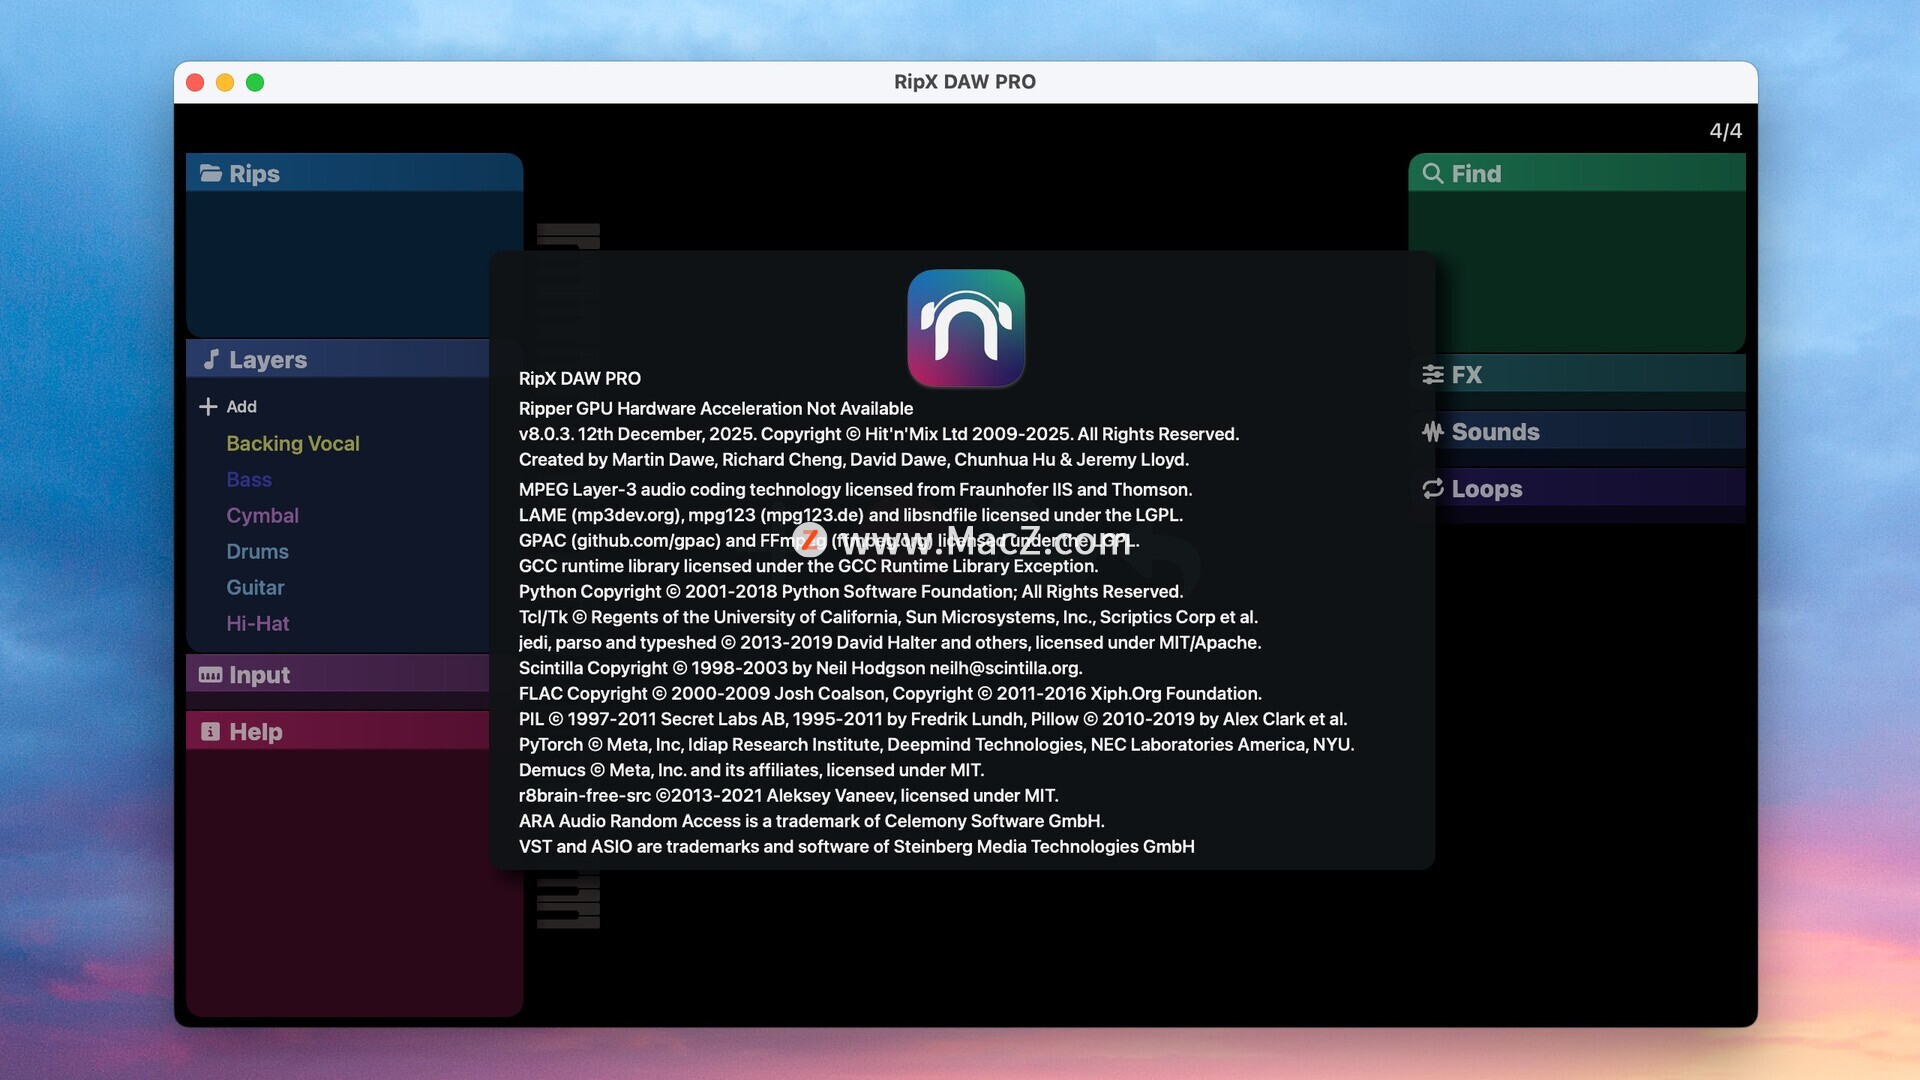The image size is (1920, 1080).
Task: Click the Input keyboard icon
Action: point(210,675)
